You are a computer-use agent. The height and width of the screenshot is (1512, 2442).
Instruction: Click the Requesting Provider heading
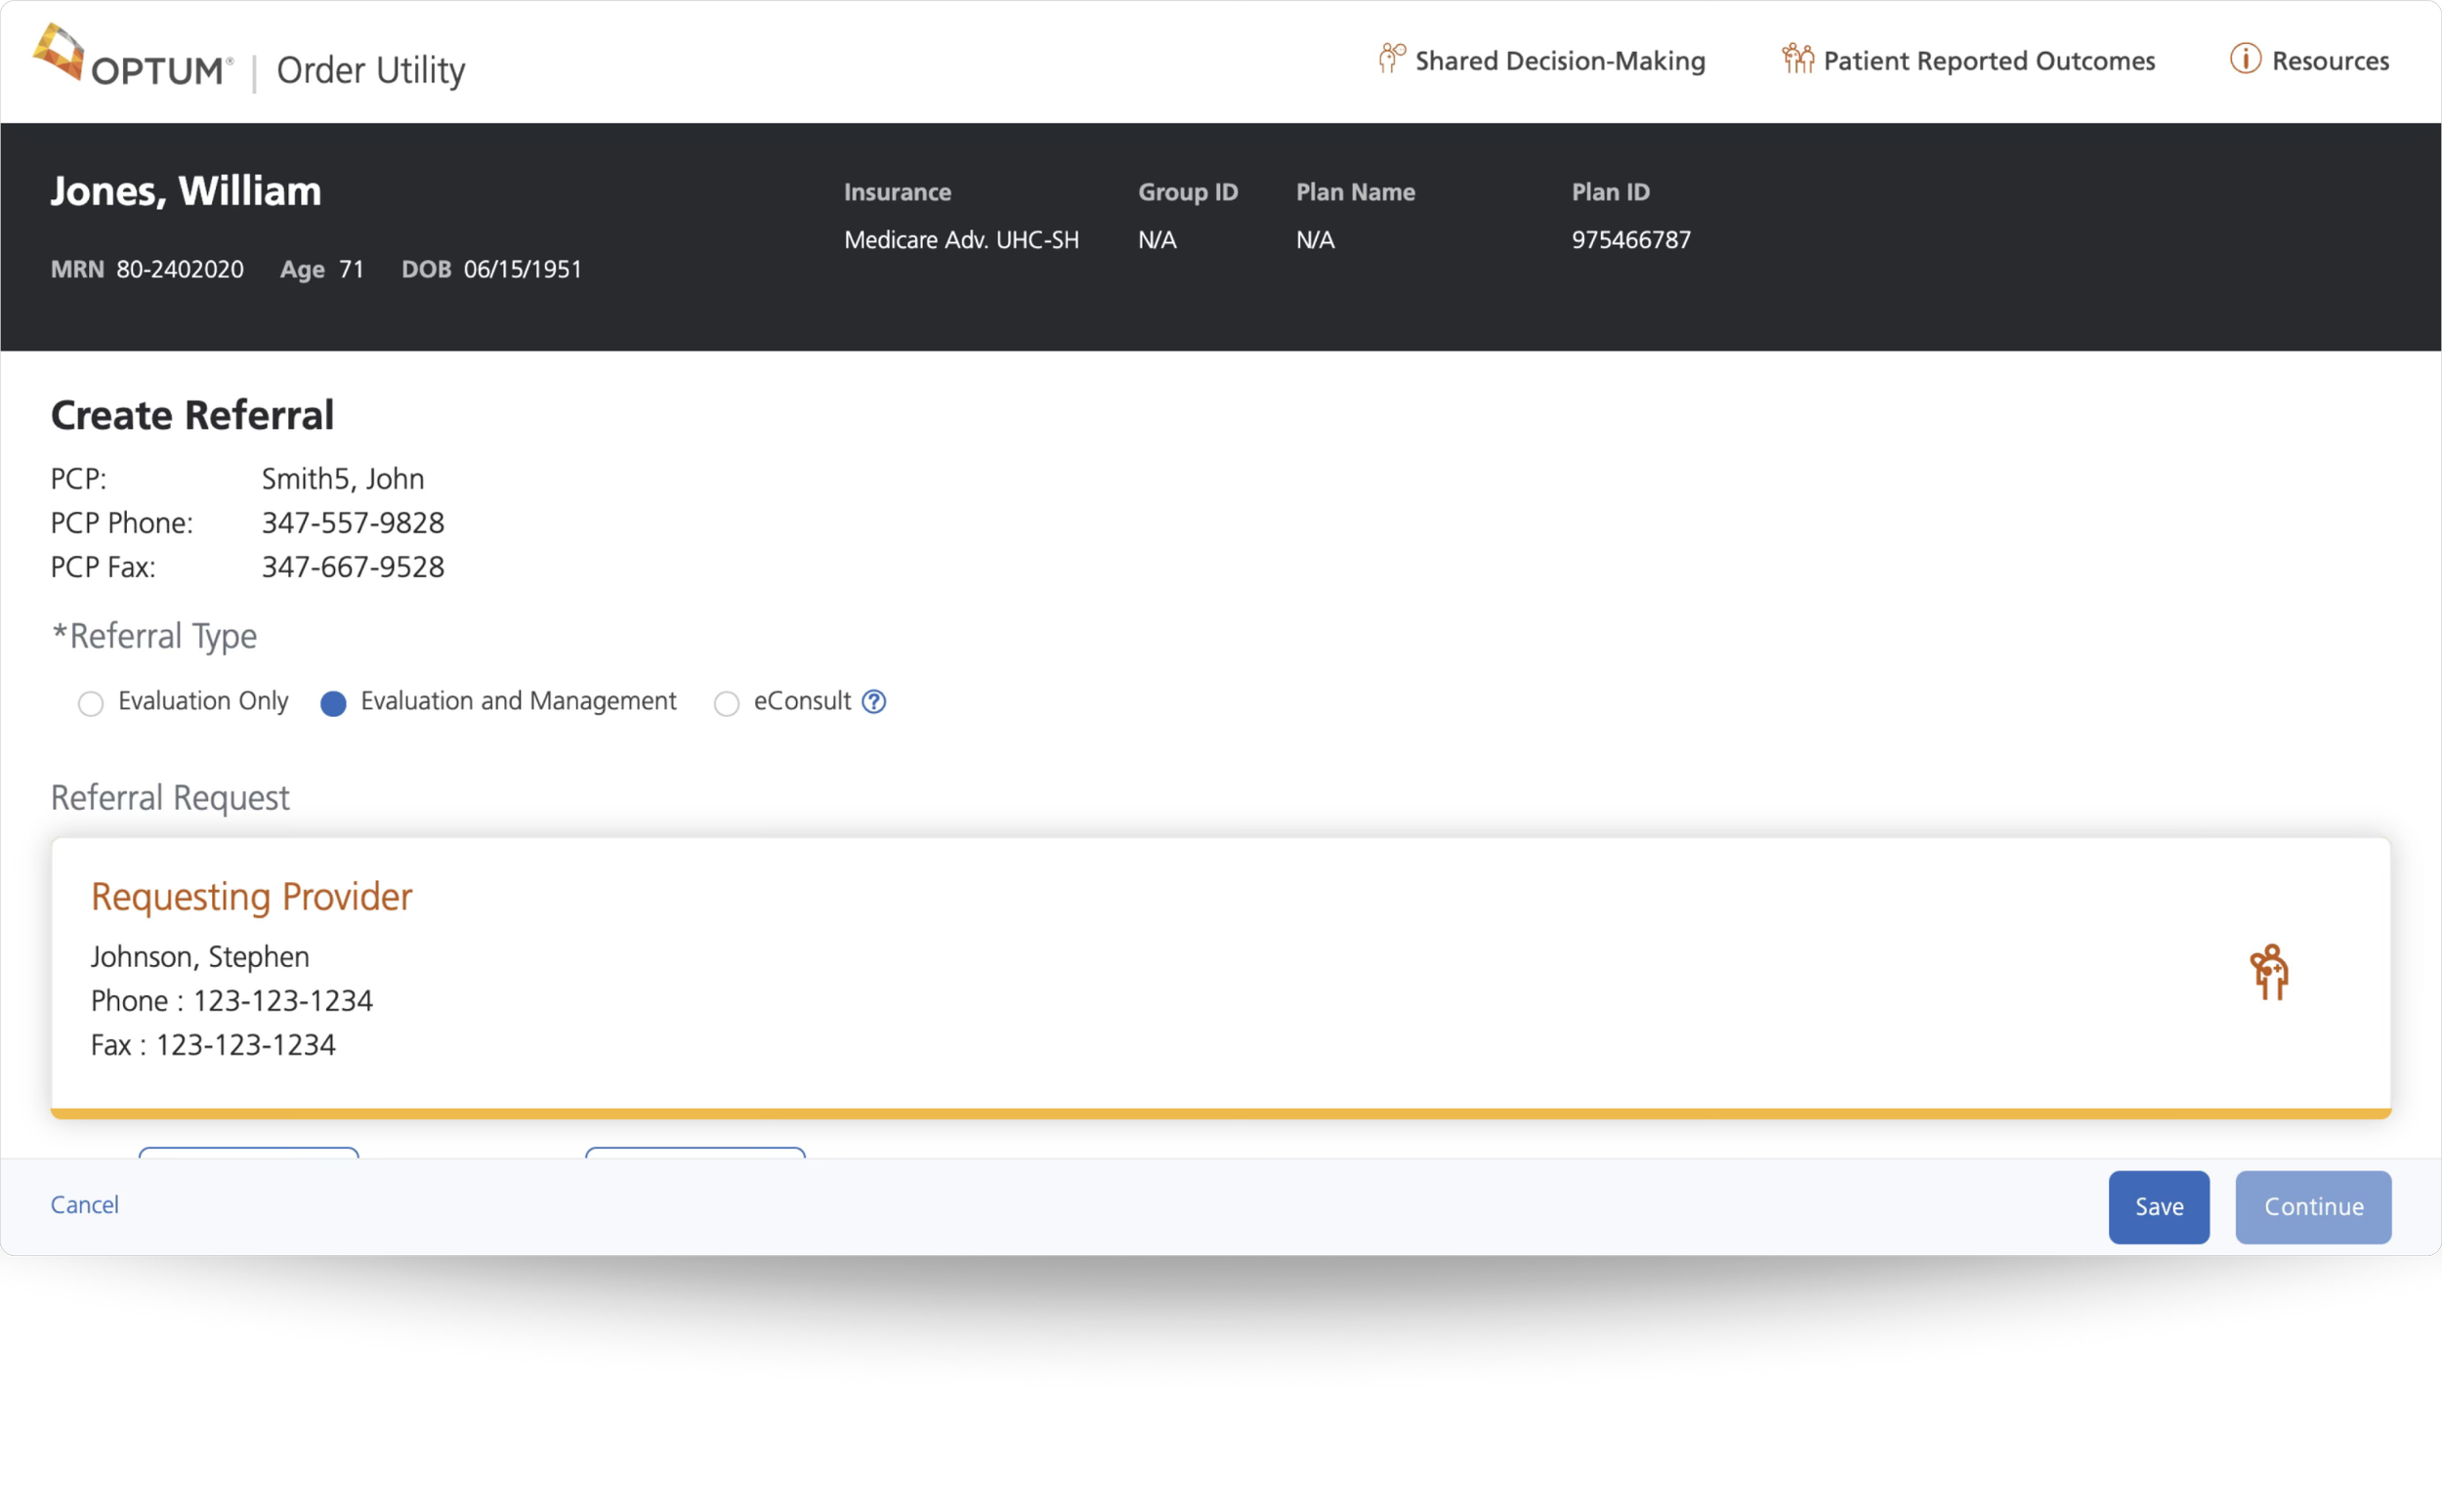click(x=251, y=897)
